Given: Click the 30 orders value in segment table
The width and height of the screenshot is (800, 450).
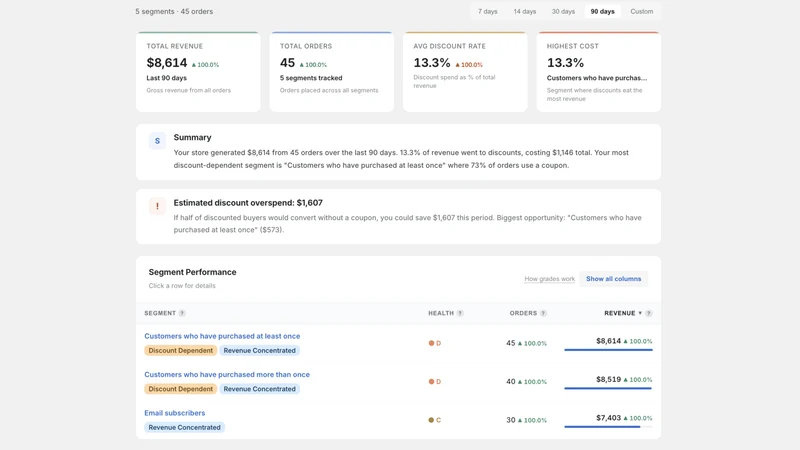Looking at the screenshot, I should (510, 420).
